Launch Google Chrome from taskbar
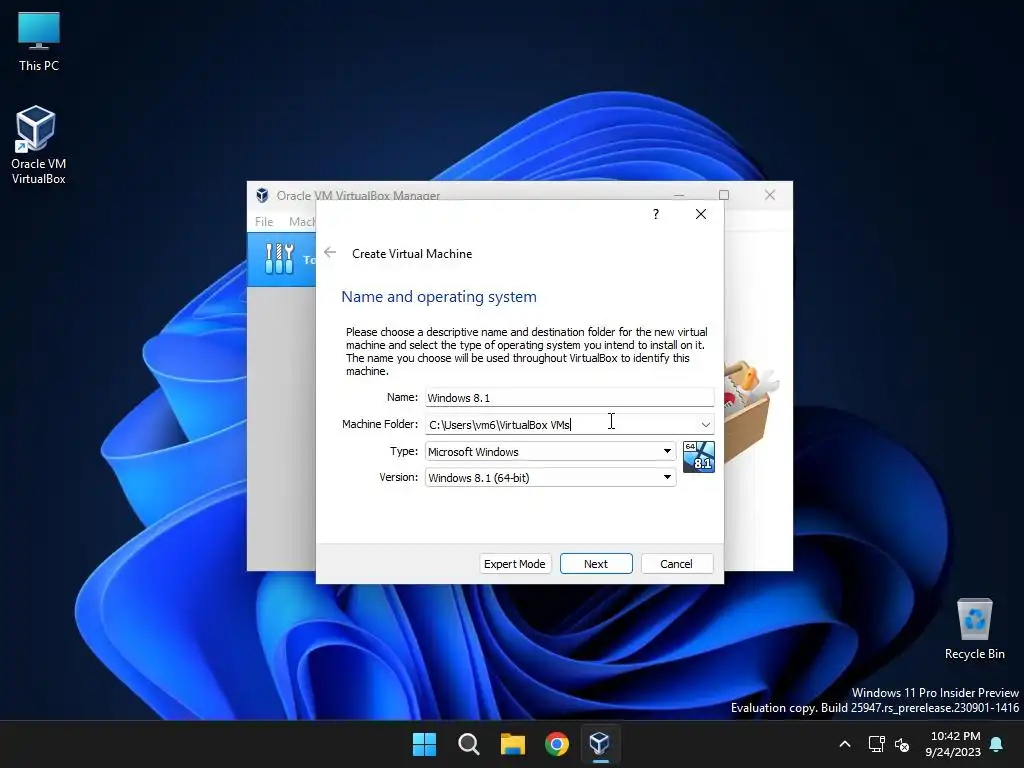Image resolution: width=1024 pixels, height=768 pixels. (x=556, y=744)
